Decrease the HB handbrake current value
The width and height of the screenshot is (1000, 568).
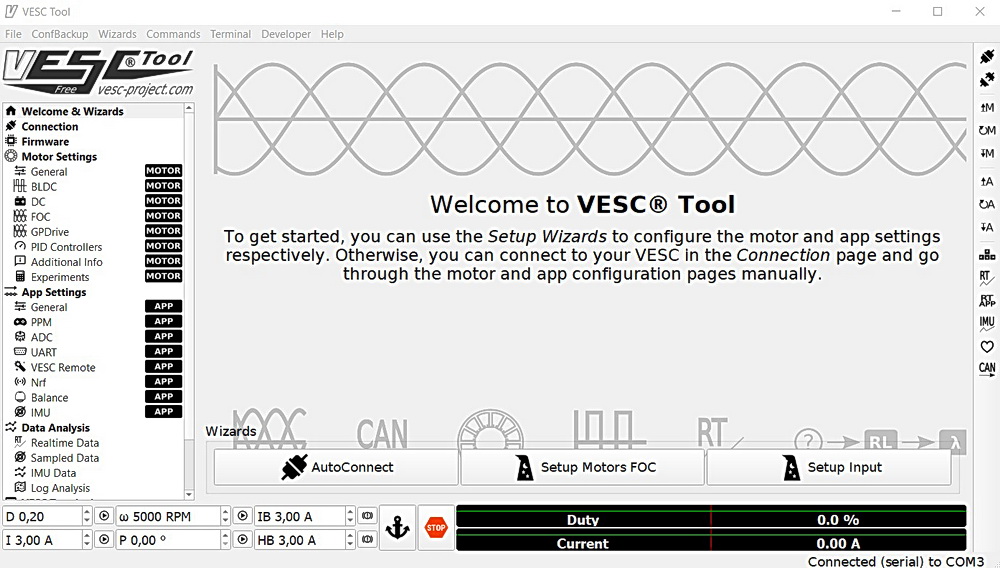click(350, 545)
